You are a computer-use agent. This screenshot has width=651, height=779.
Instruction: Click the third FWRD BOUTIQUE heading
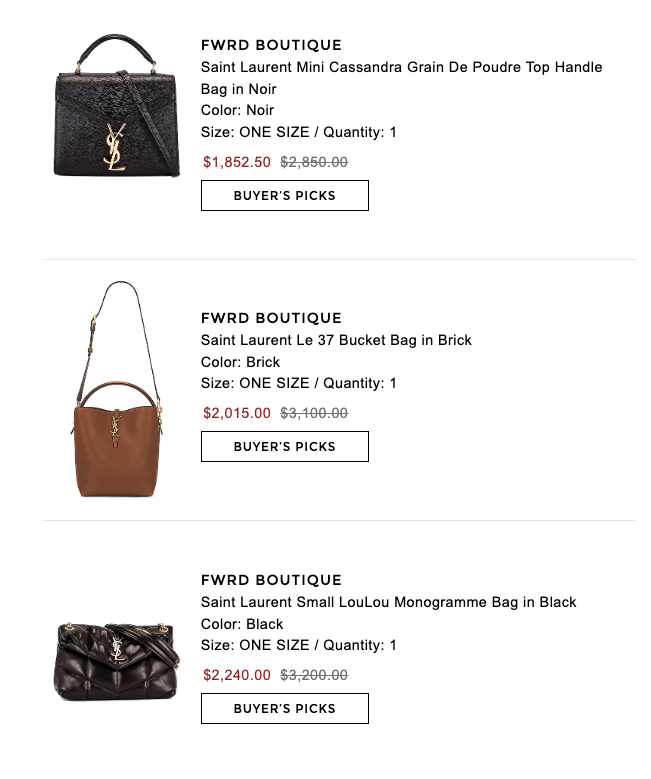coord(271,580)
